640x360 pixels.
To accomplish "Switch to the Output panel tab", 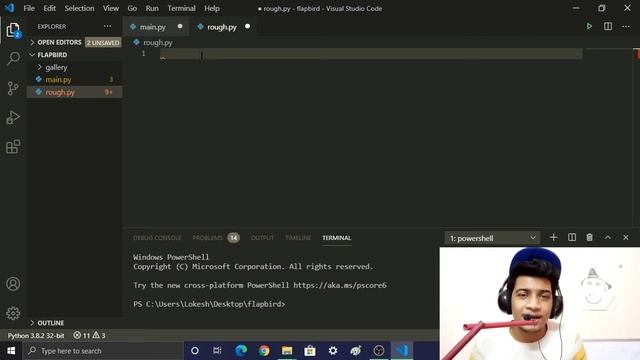I will [x=262, y=238].
